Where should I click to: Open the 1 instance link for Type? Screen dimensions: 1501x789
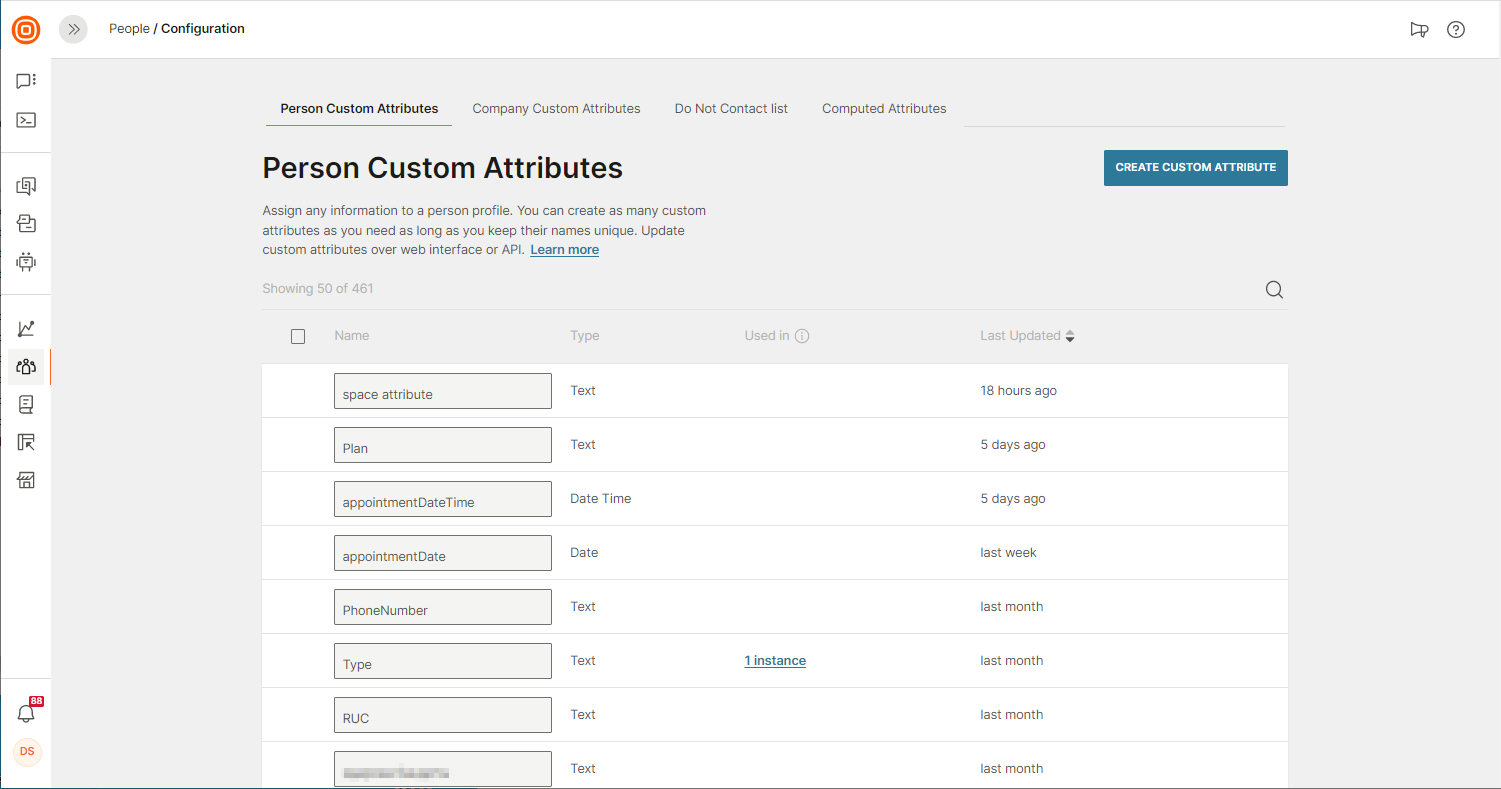775,661
